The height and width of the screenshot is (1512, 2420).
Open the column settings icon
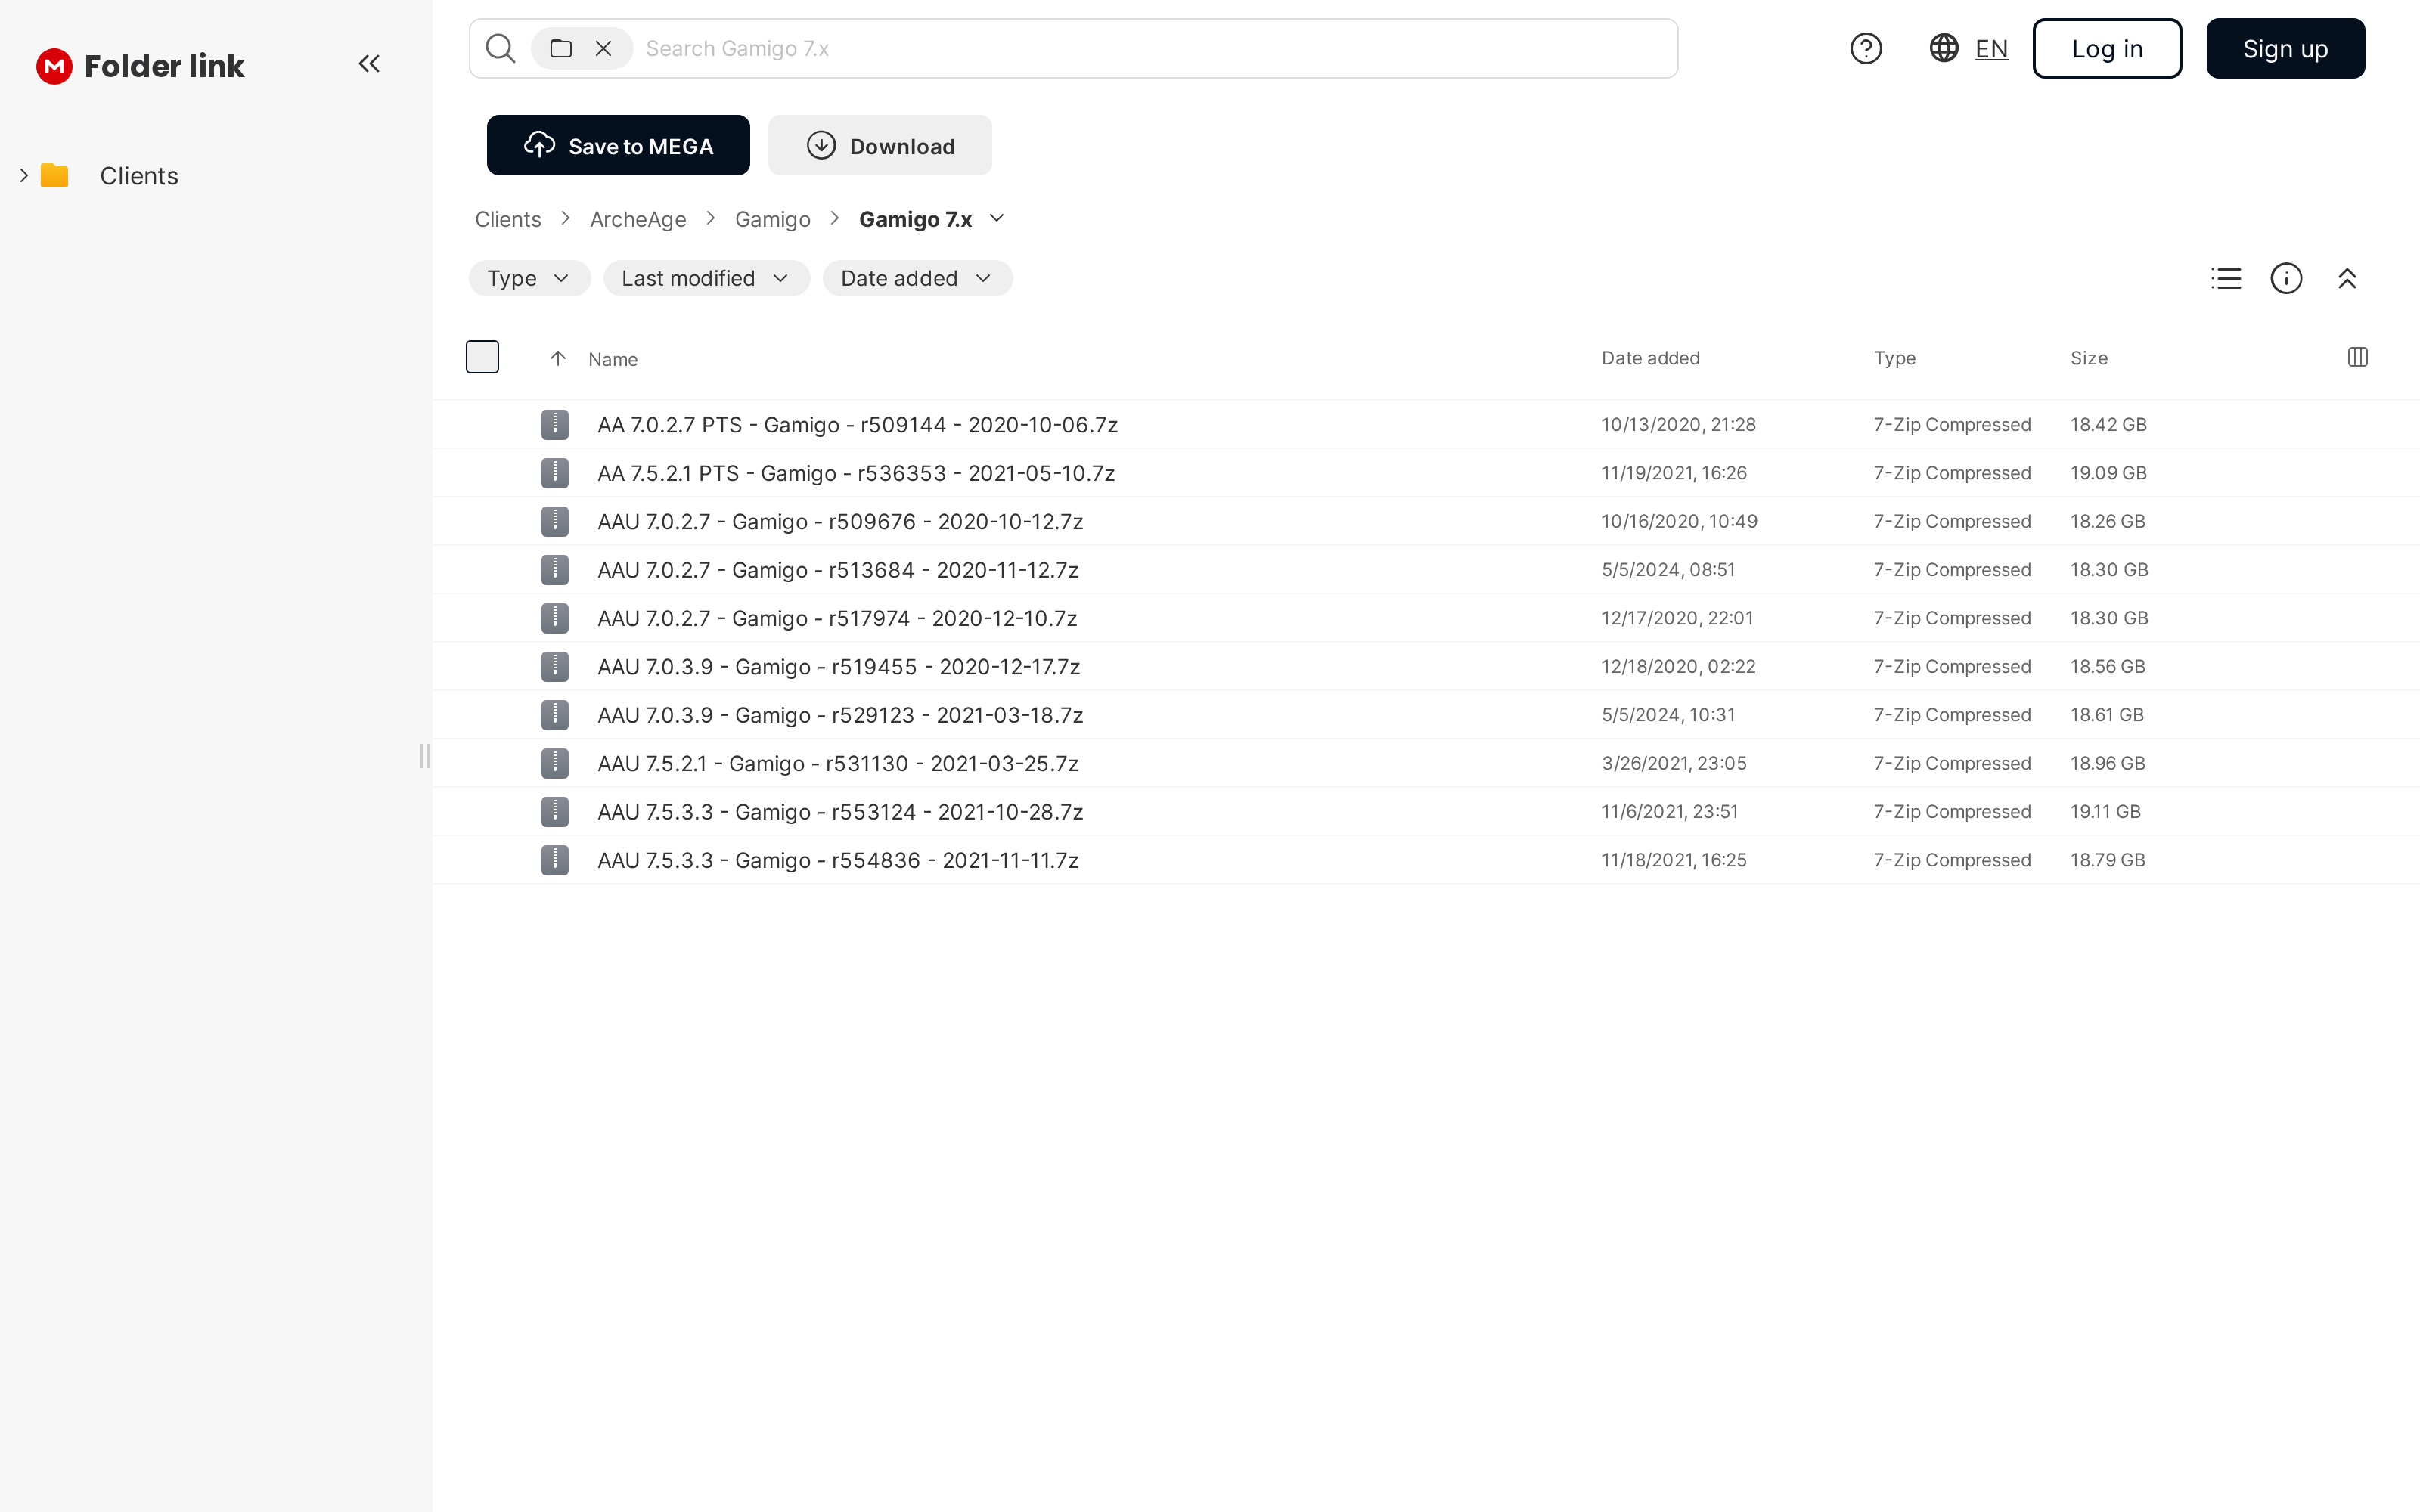pyautogui.click(x=2357, y=357)
